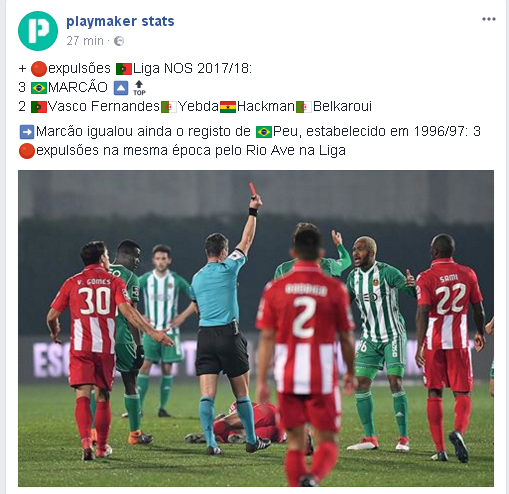Click the Brazil flag before MARCÃO
This screenshot has height=494, width=509.
[39, 88]
